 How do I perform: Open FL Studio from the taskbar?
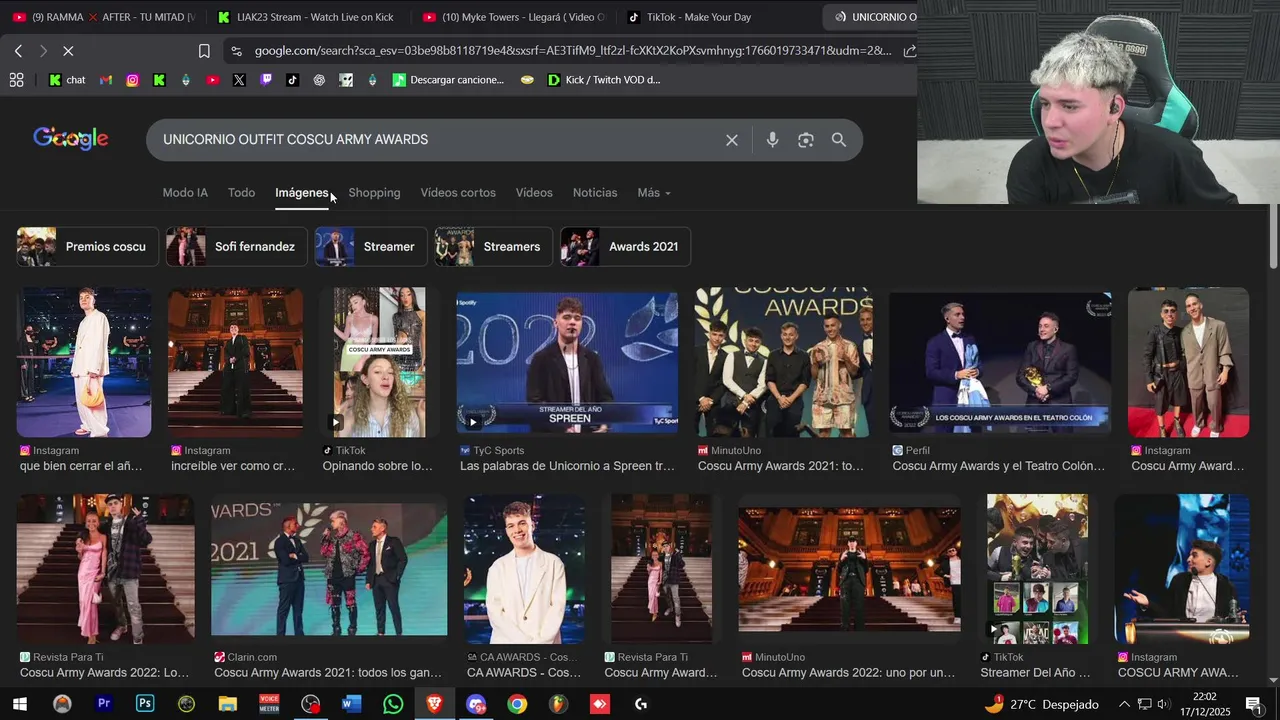tap(558, 704)
